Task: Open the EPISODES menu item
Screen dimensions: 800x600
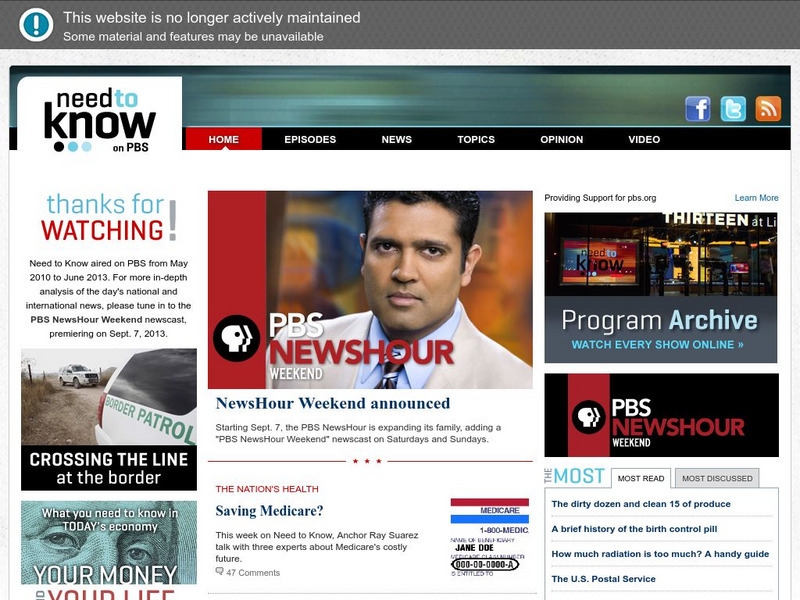Action: 310,139
